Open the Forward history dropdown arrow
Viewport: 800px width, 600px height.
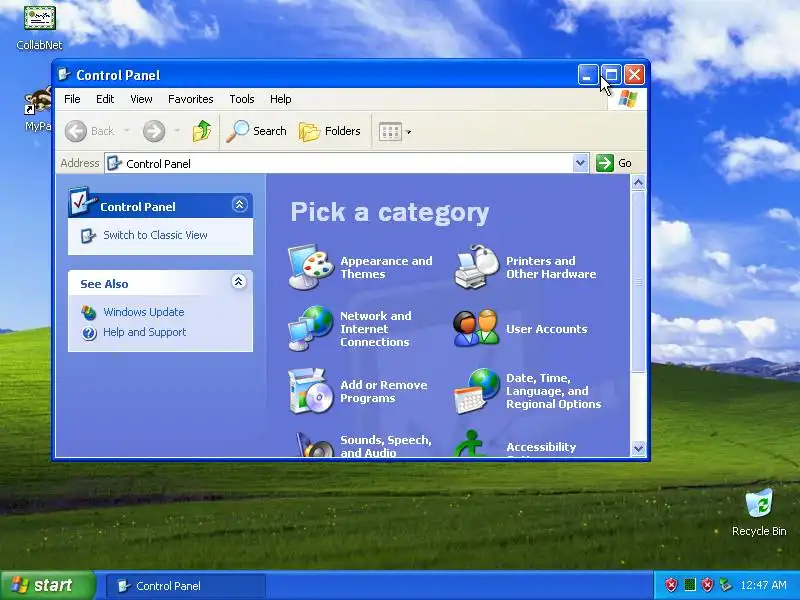[x=177, y=131]
